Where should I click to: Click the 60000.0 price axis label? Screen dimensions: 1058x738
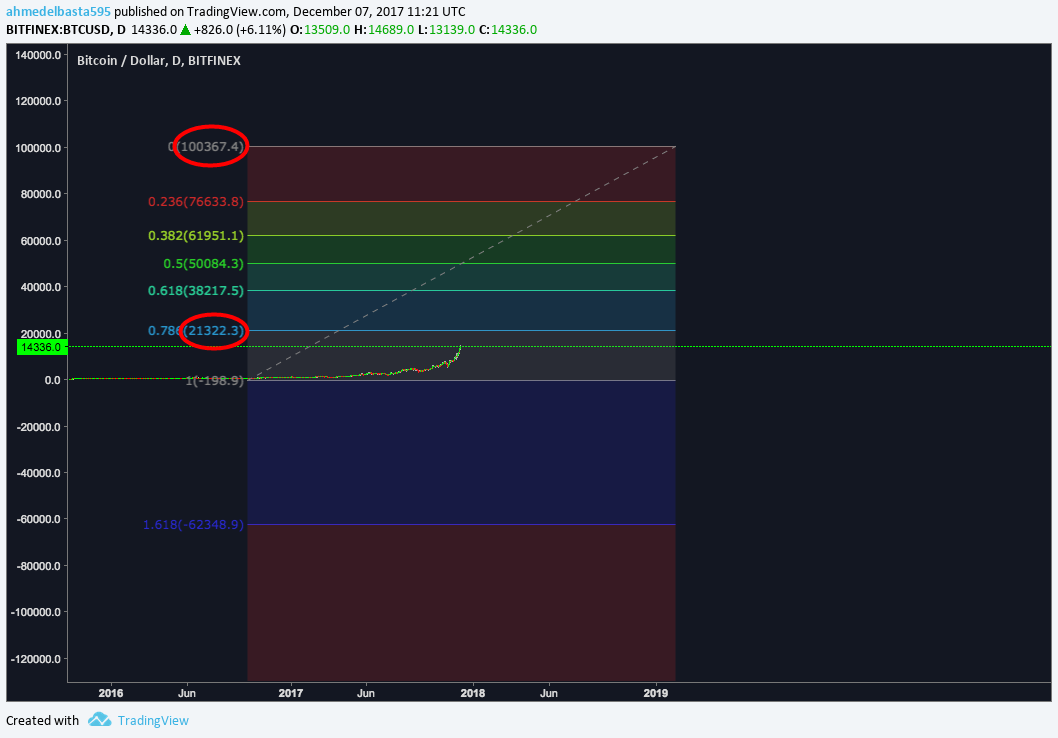coord(40,241)
